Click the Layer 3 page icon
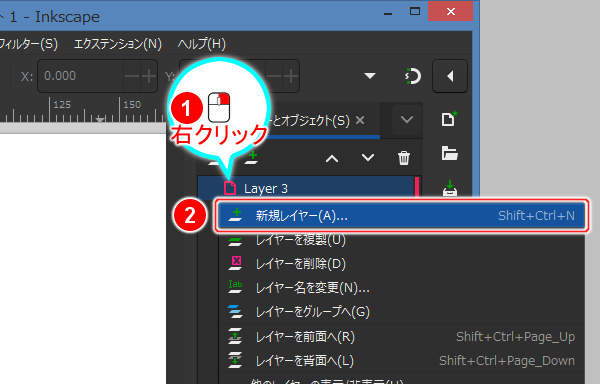The image size is (600, 384). tap(230, 188)
